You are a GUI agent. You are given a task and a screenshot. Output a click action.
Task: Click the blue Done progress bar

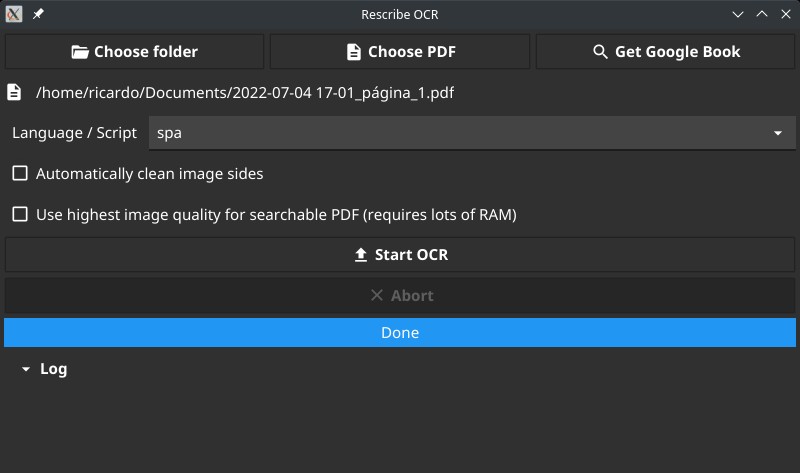[400, 333]
